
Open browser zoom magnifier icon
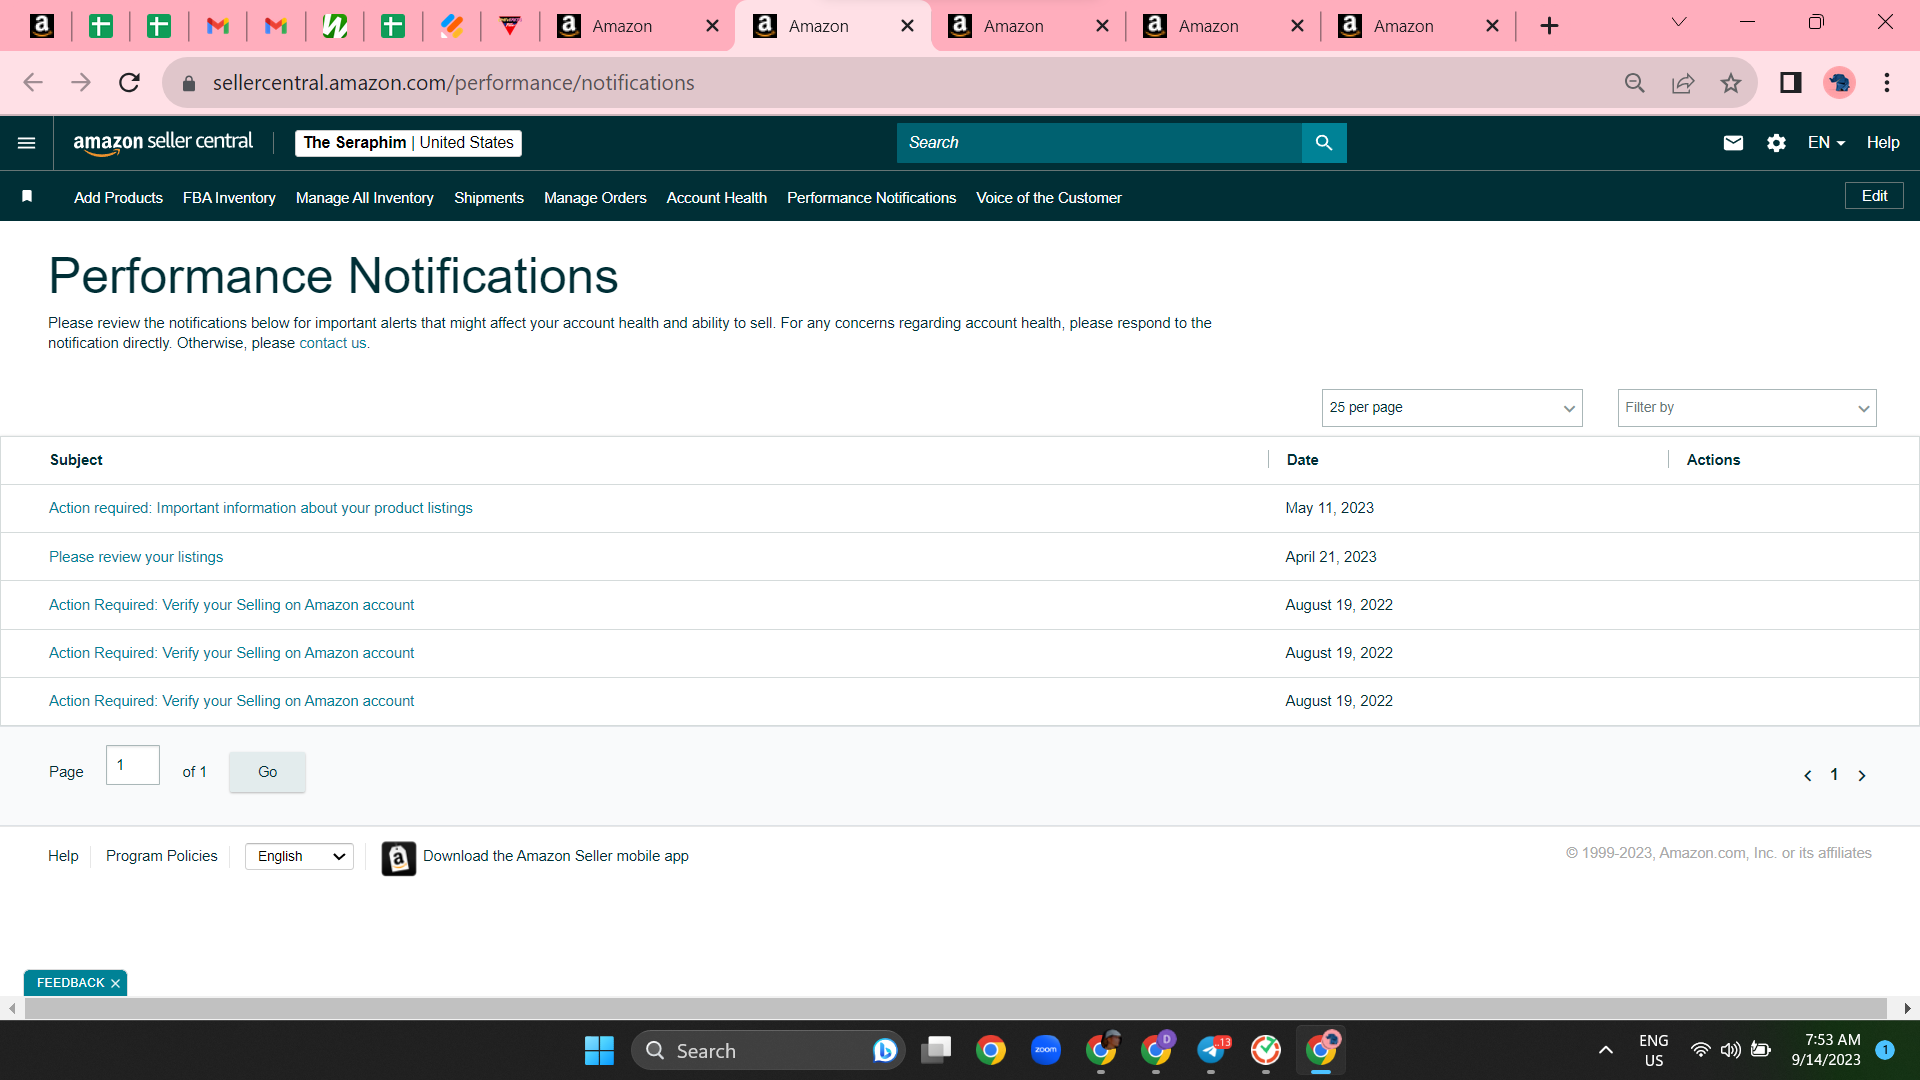coord(1635,83)
